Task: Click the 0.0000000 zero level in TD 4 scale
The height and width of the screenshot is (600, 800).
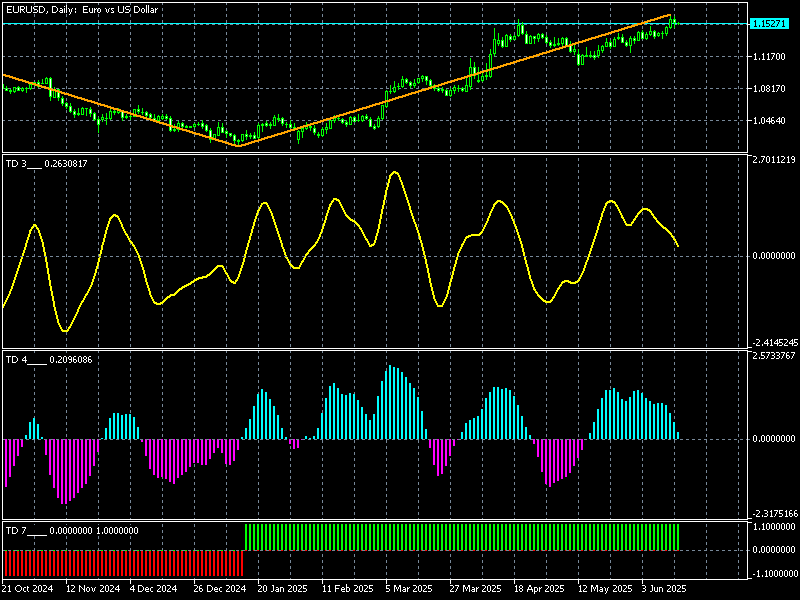Action: click(x=774, y=439)
